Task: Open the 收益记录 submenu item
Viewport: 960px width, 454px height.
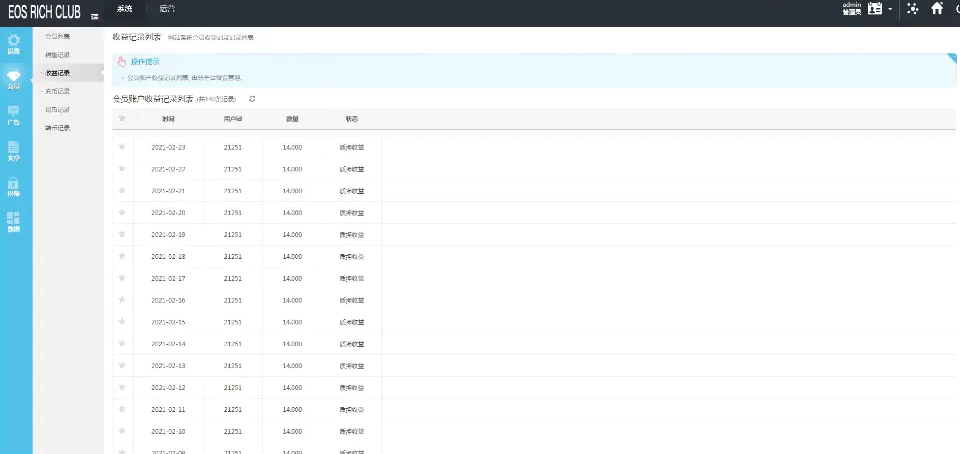Action: point(58,73)
